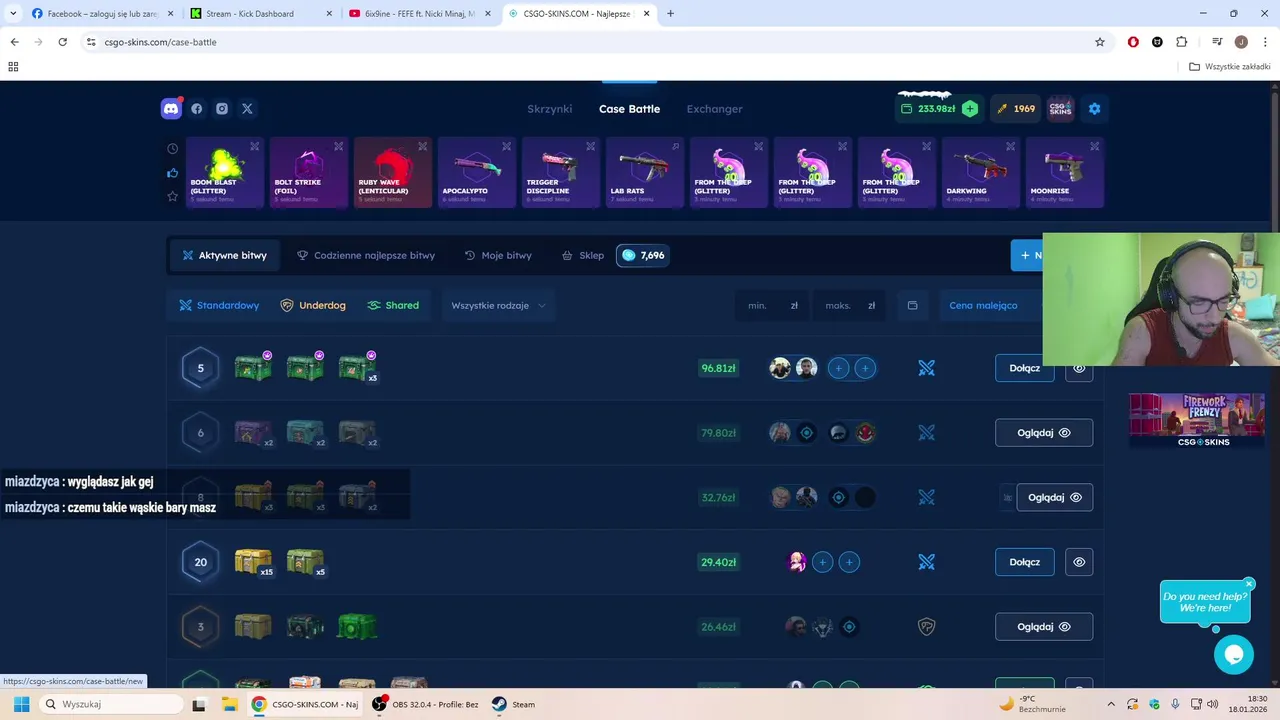Open site settings gear icon
The width and height of the screenshot is (1280, 720).
pos(1094,109)
